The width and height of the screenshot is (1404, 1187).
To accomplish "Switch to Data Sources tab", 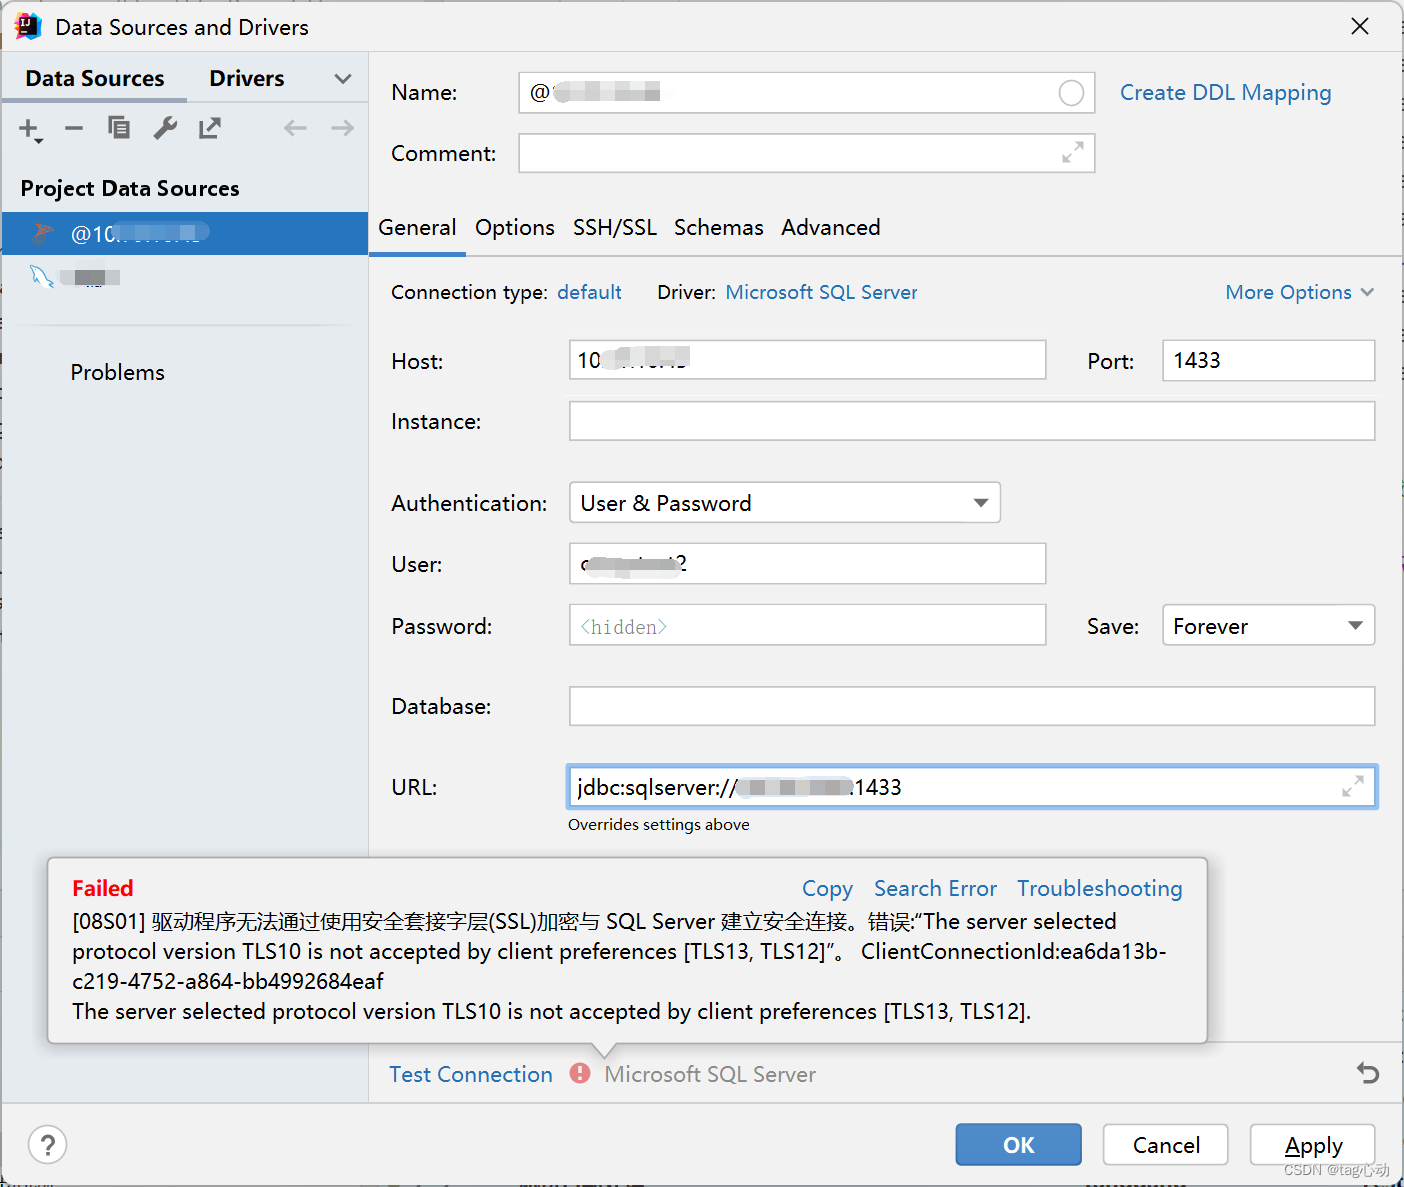I will pos(95,79).
